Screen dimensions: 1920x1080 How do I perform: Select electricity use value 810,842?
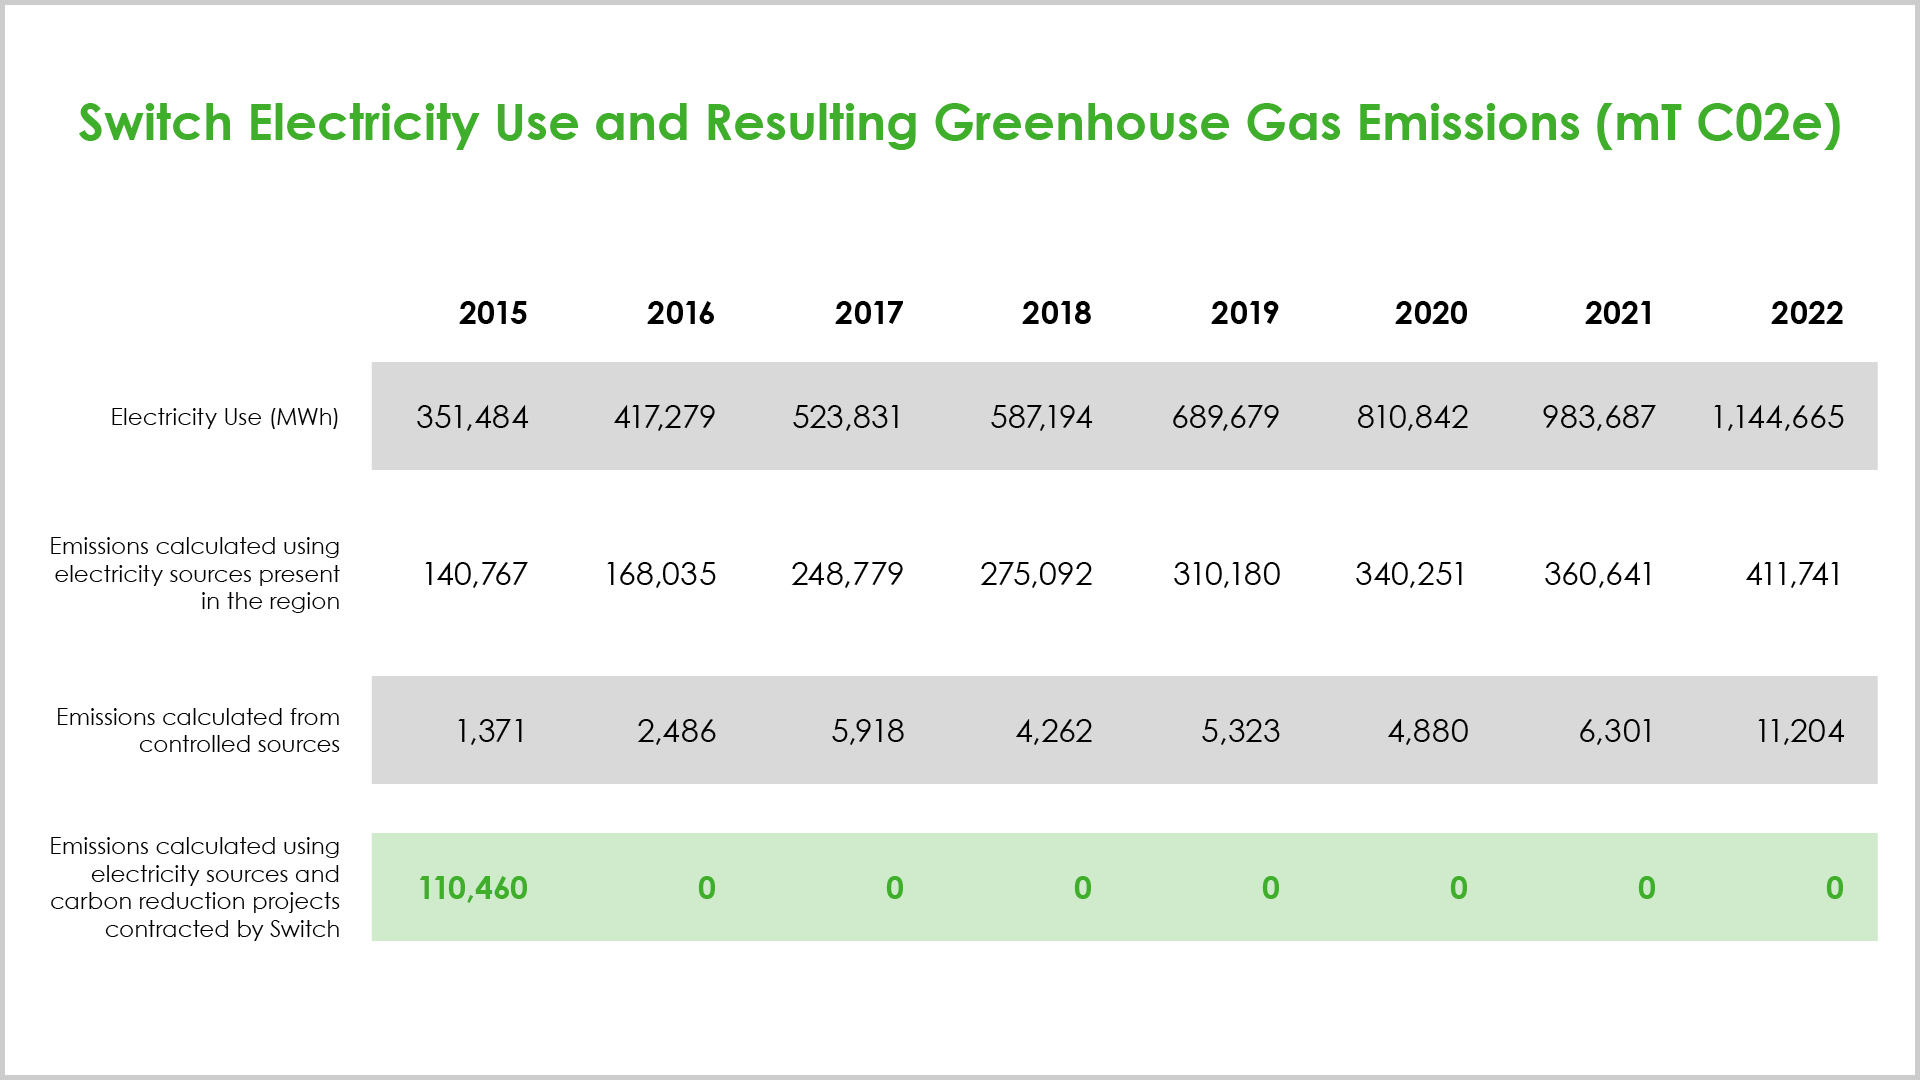tap(1413, 417)
